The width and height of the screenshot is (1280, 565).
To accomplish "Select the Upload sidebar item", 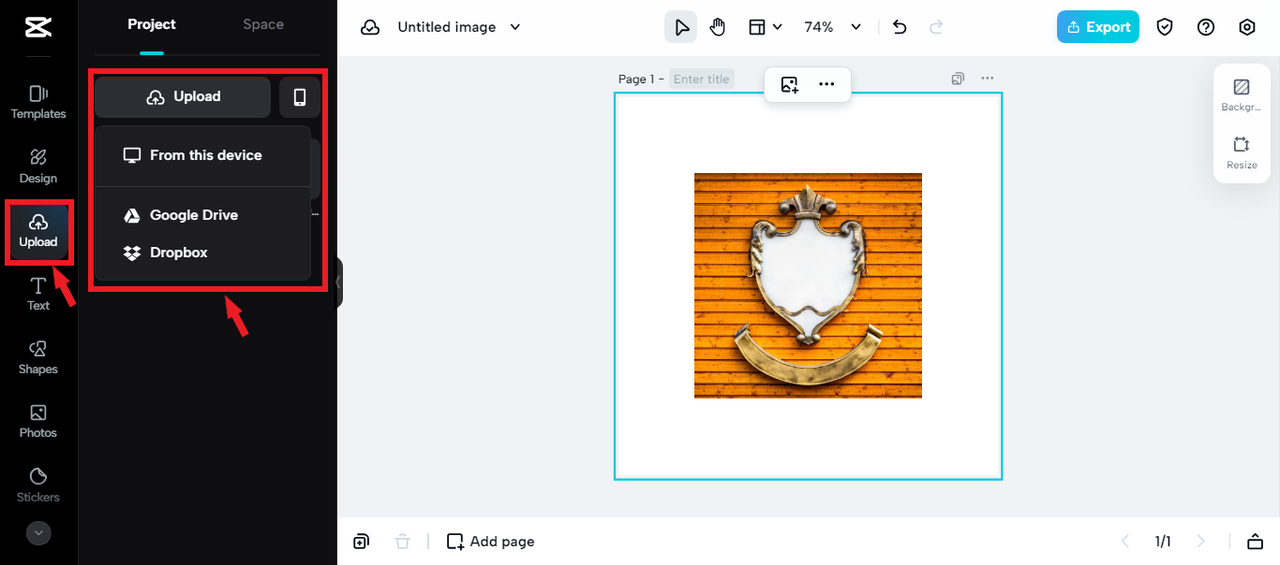I will (x=38, y=231).
